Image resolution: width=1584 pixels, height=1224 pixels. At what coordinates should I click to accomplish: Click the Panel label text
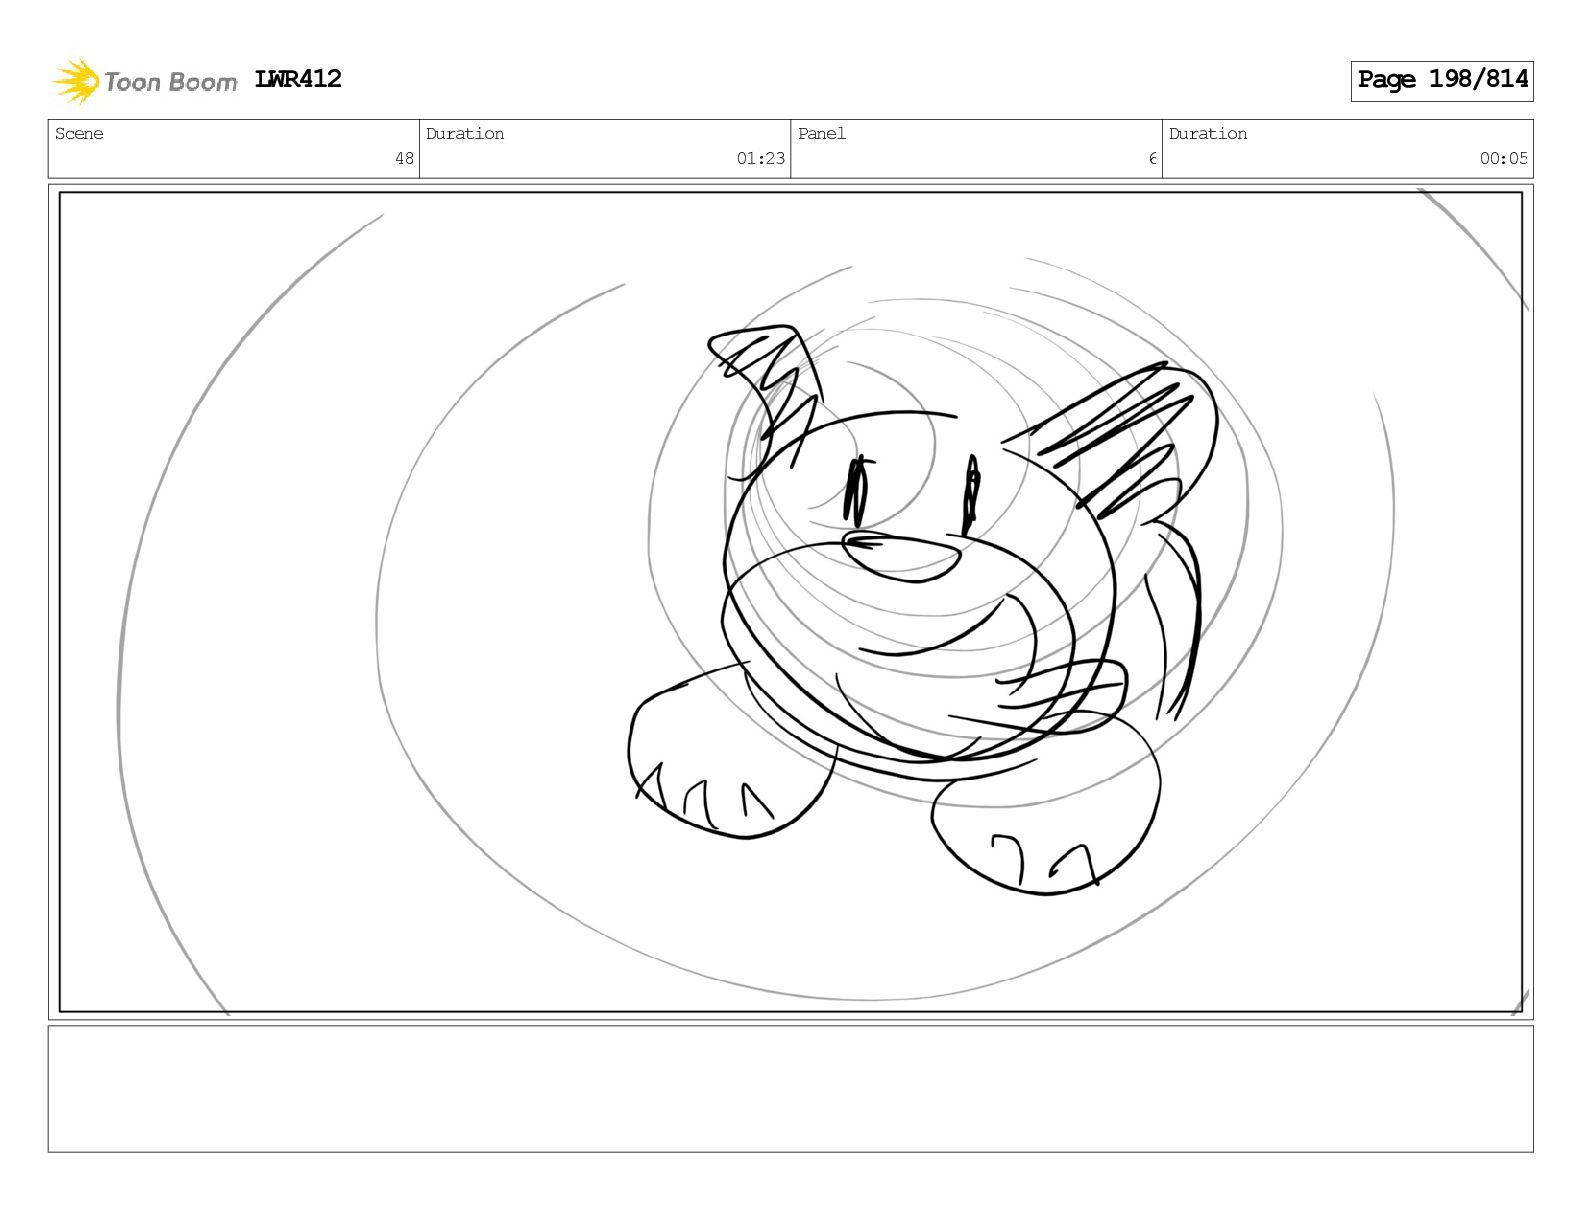point(822,134)
